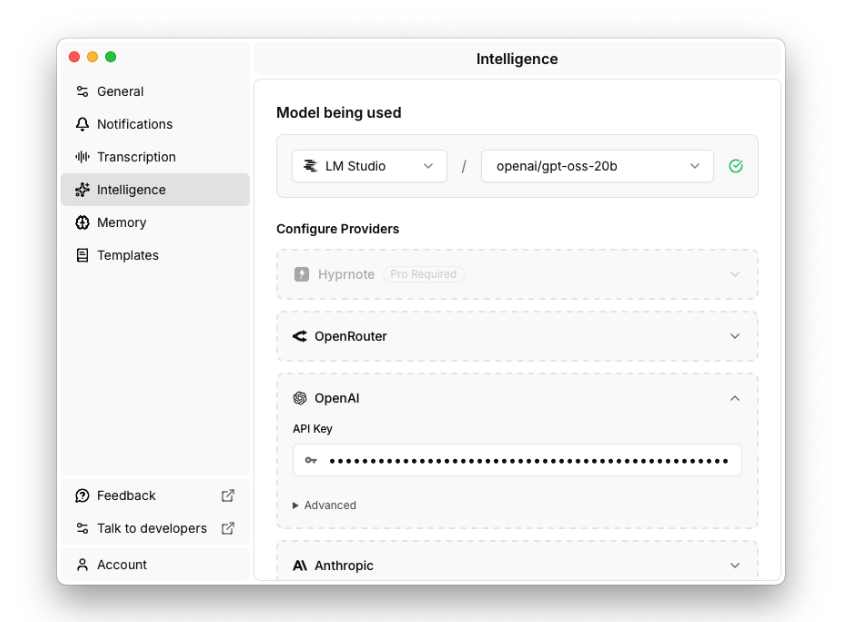Expand the Hyprnote provider chevron
847x622 pixels.
point(735,275)
